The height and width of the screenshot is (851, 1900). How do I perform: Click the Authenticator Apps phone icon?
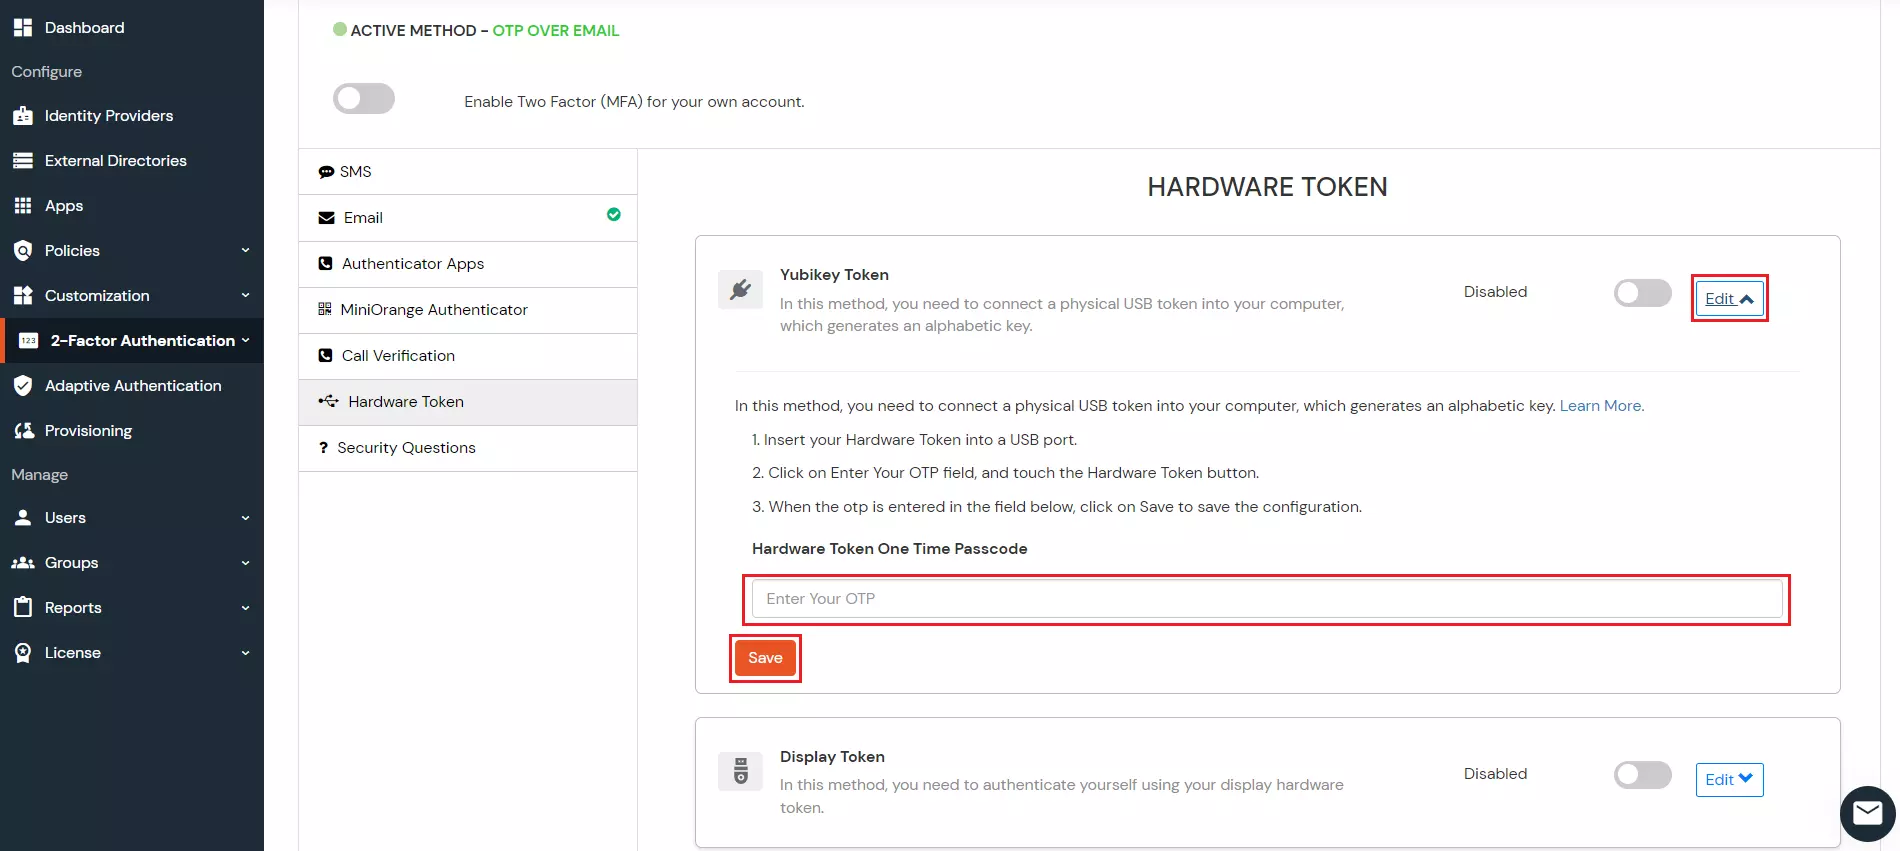[x=325, y=264]
